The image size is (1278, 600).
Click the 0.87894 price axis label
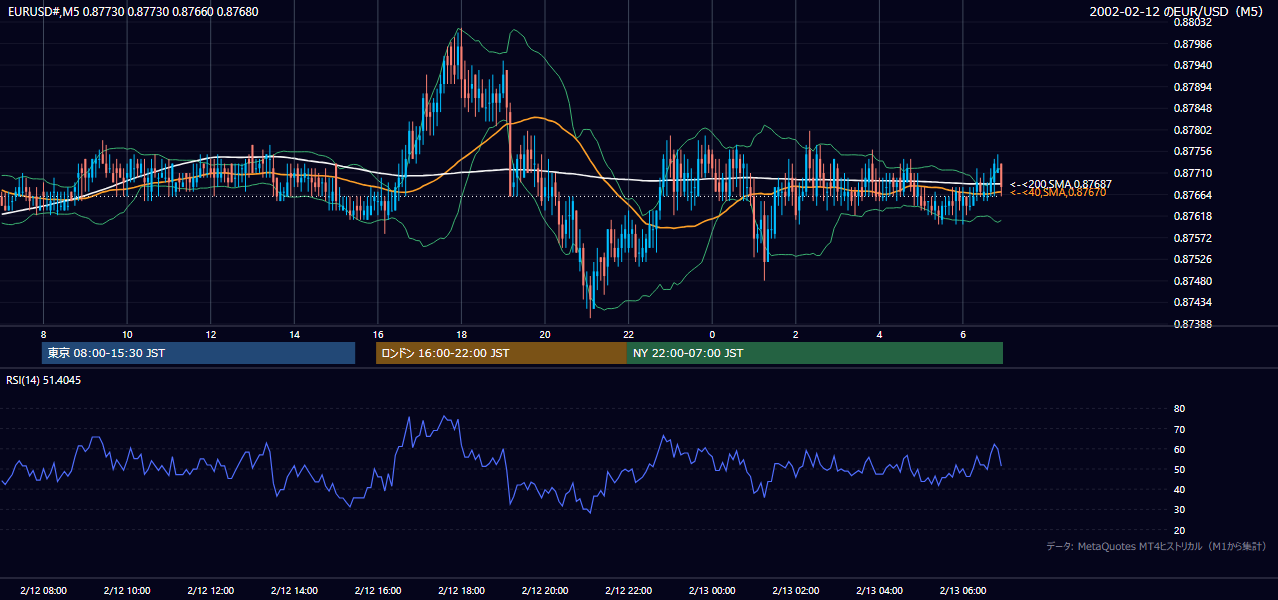(x=1193, y=87)
